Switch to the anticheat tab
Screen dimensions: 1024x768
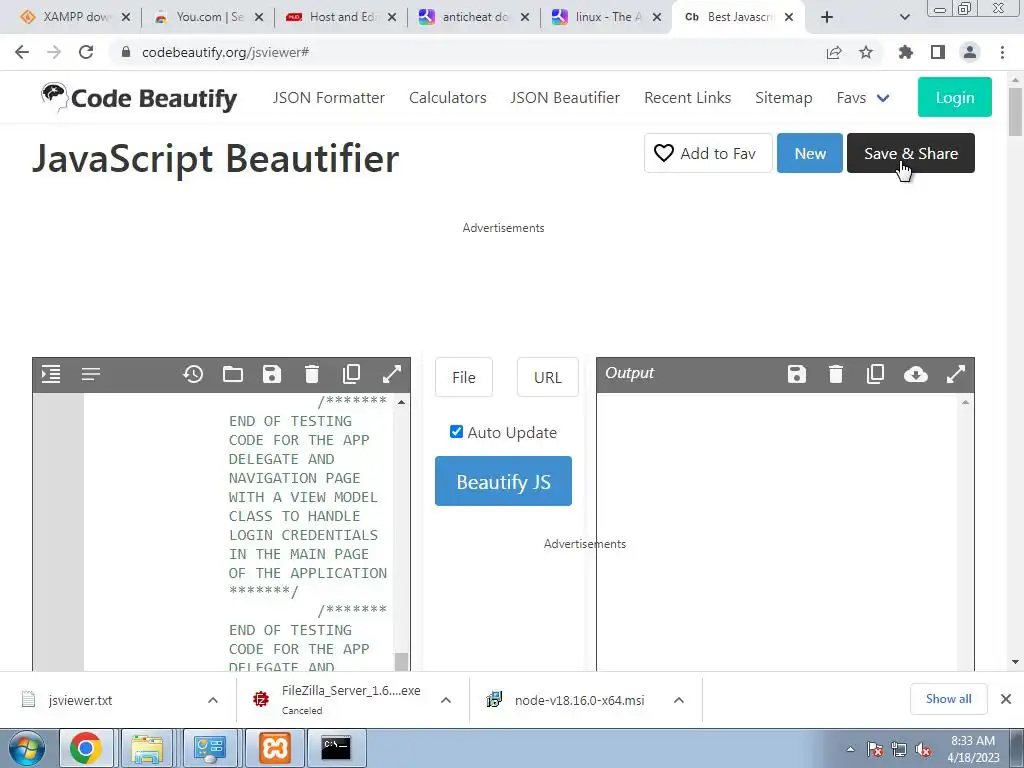(473, 17)
